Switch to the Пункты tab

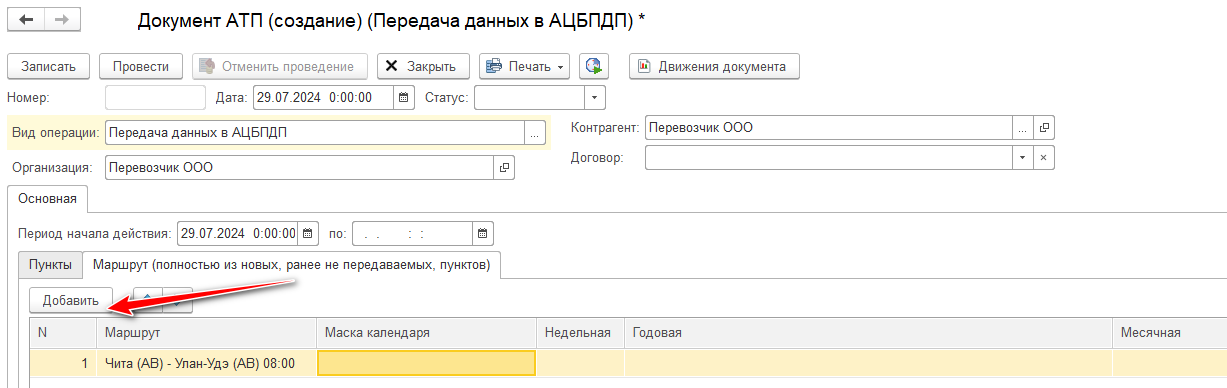point(50,264)
